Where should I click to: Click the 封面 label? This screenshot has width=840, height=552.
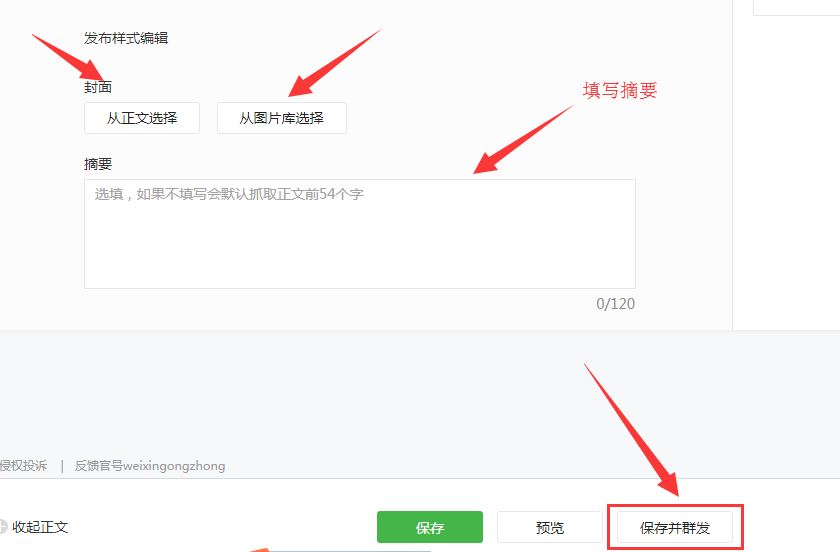pos(98,87)
